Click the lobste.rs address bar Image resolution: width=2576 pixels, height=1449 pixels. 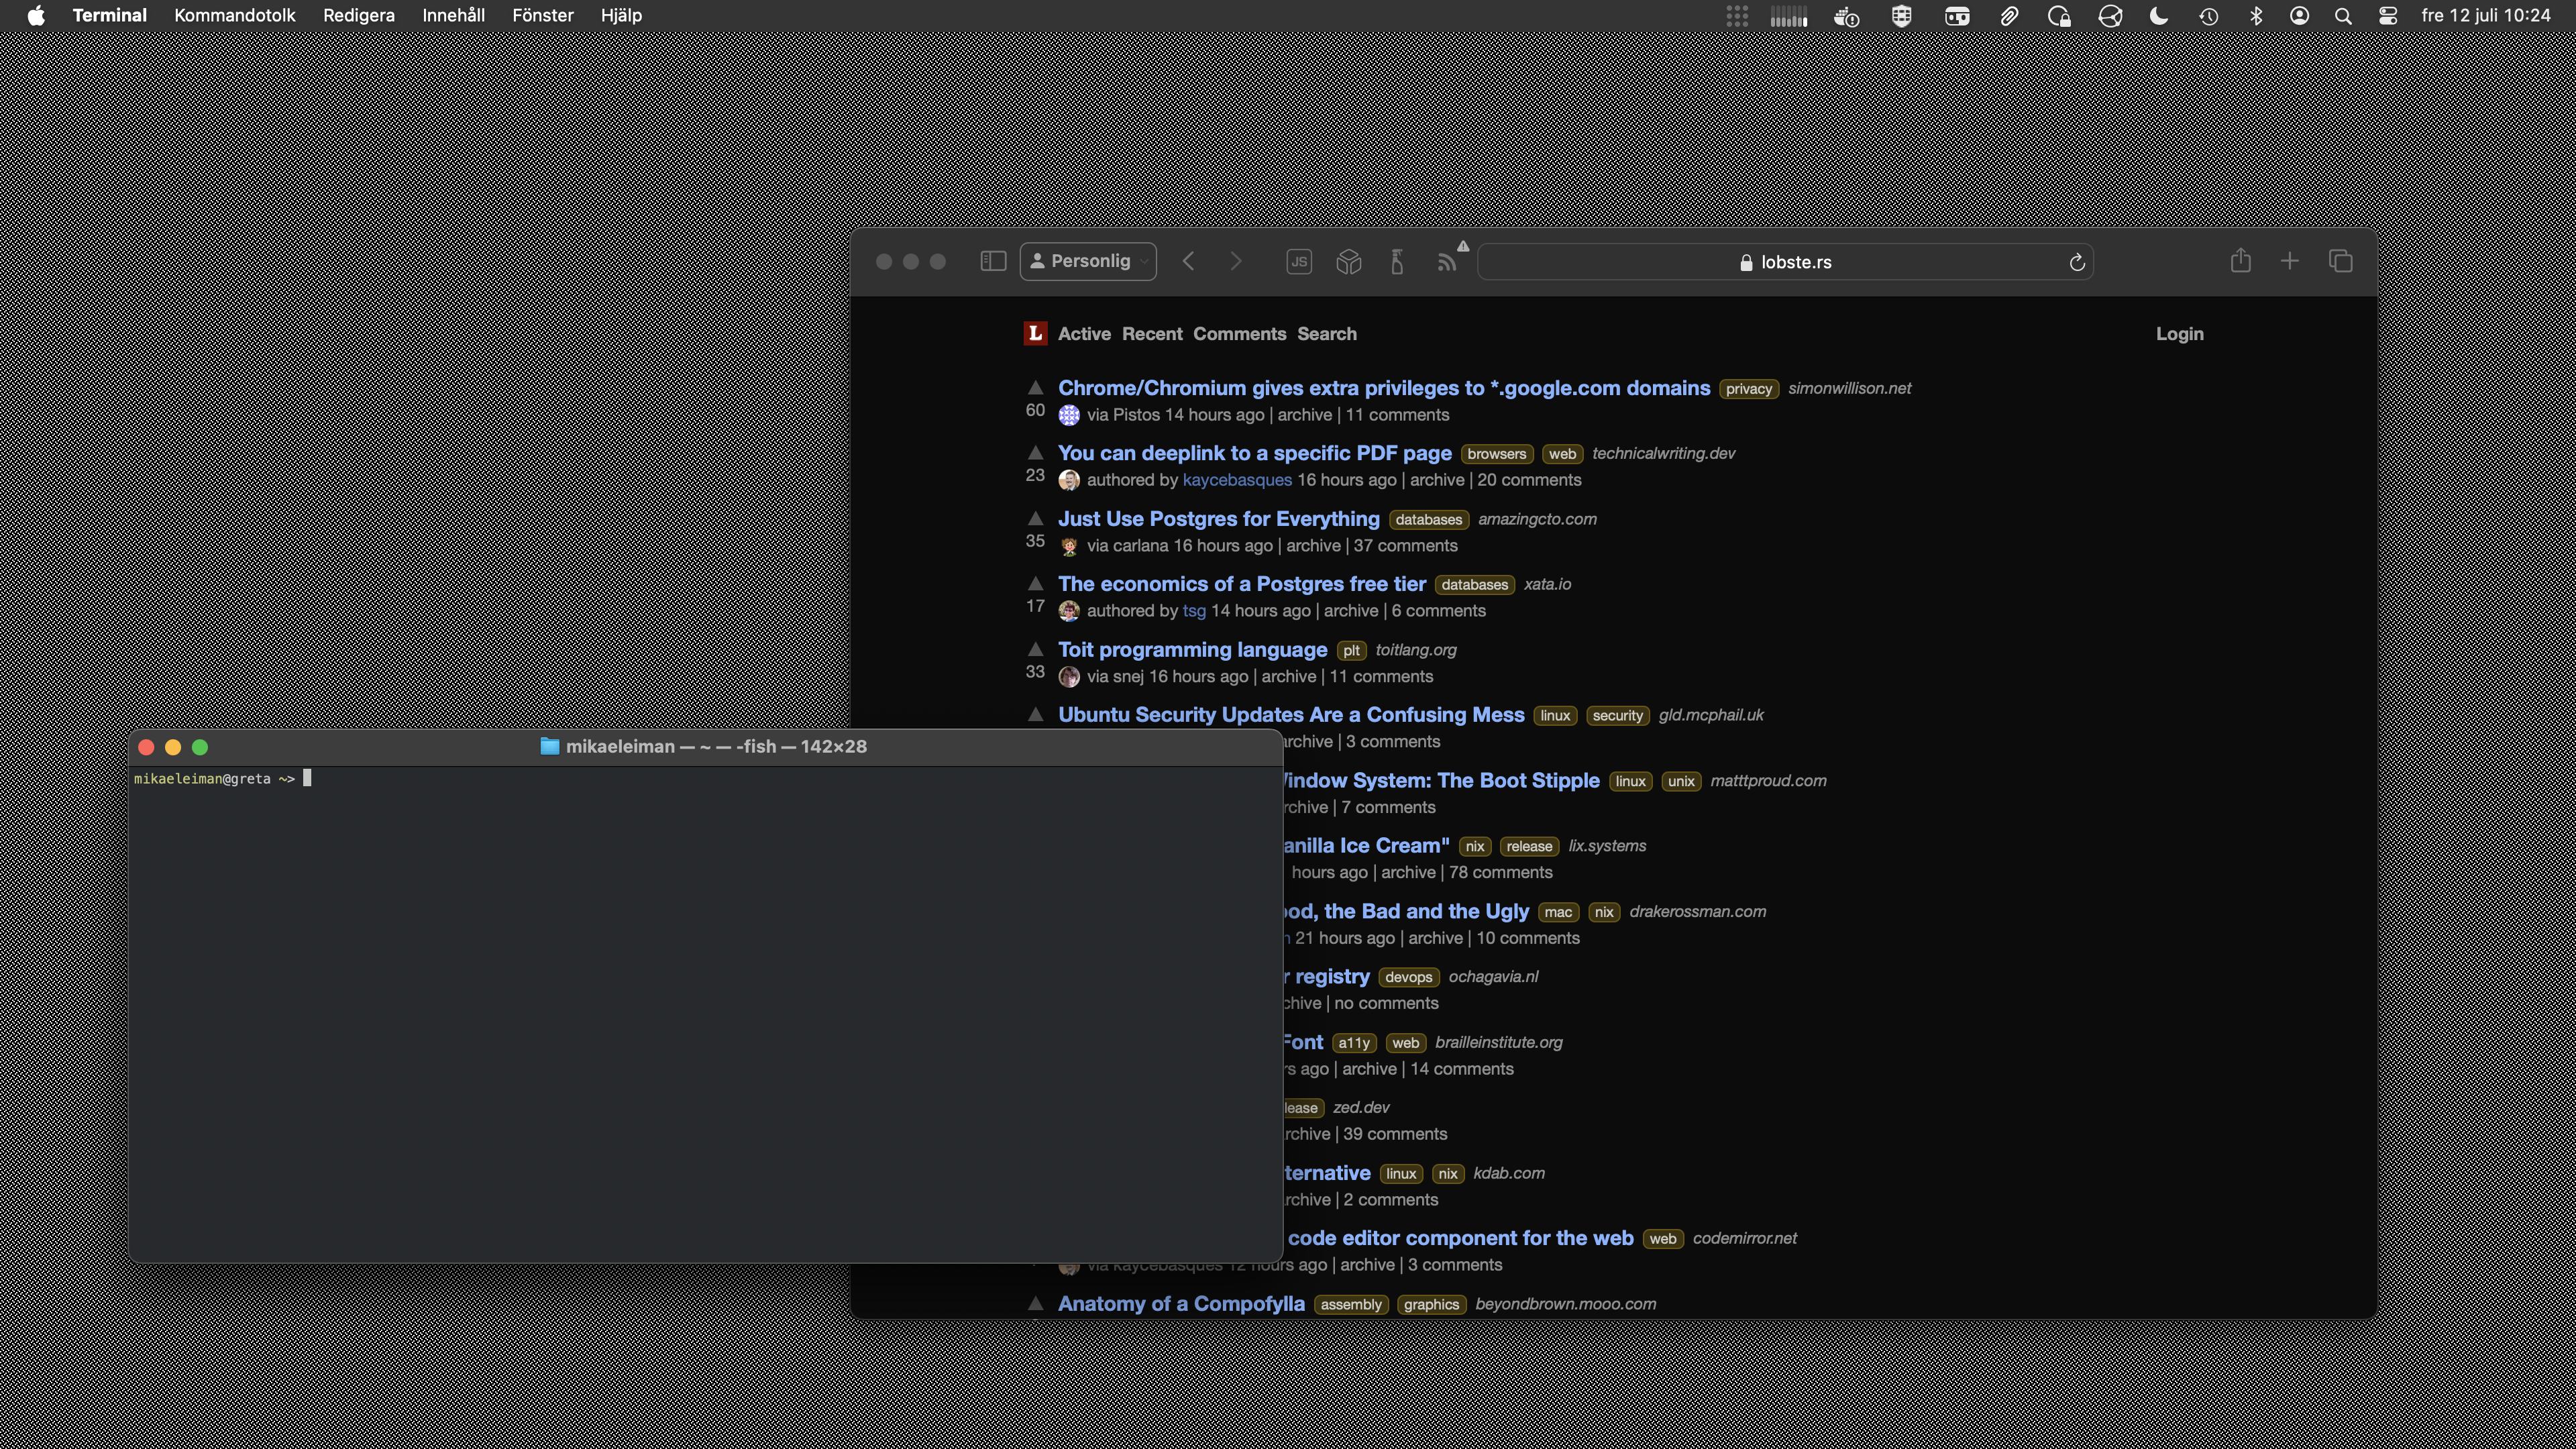click(1785, 262)
